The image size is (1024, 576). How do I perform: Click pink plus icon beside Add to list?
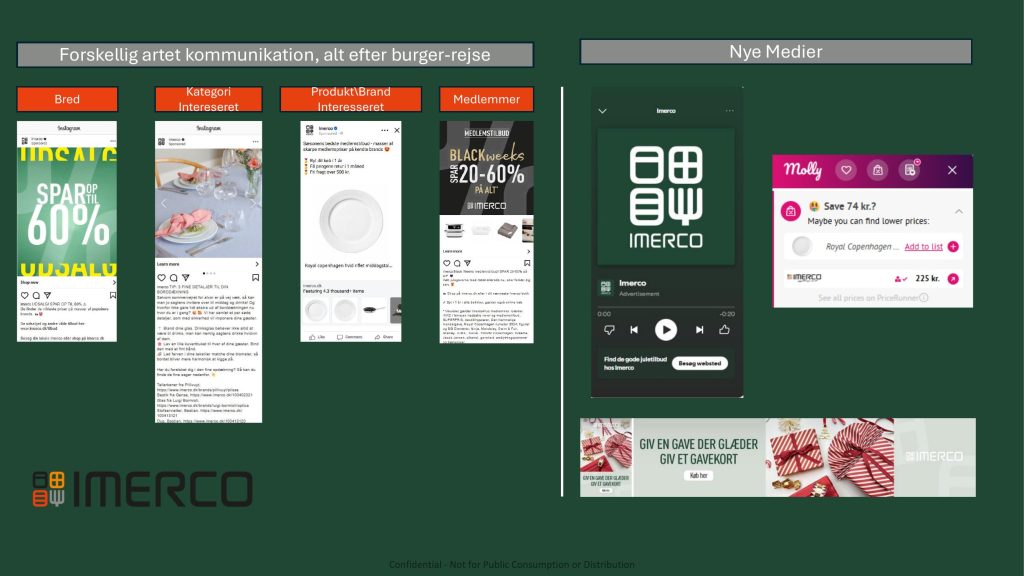click(x=953, y=246)
